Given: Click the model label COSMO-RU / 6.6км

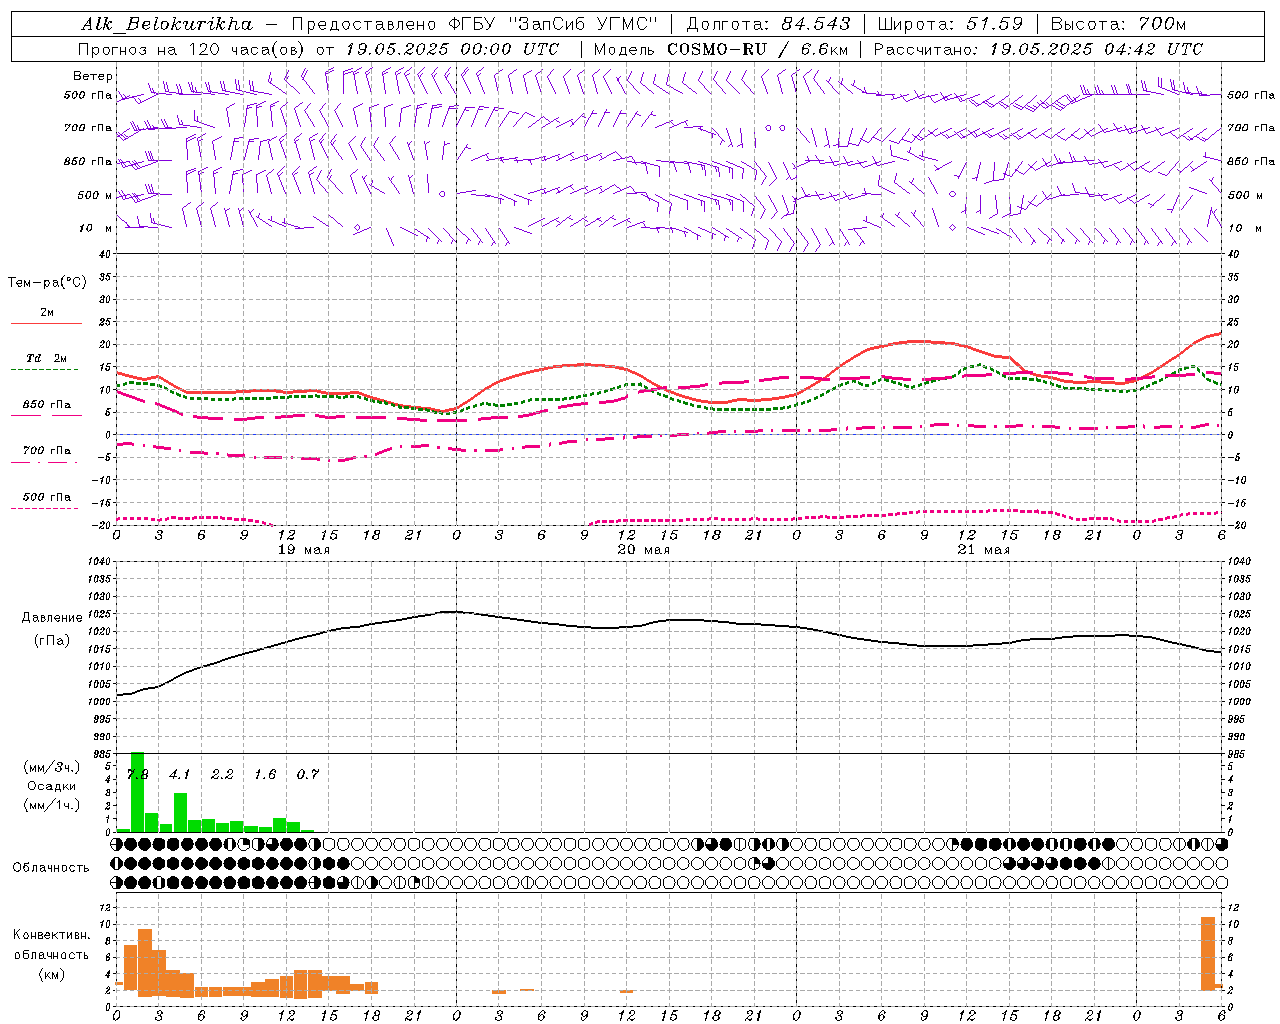Looking at the screenshot, I should (758, 49).
